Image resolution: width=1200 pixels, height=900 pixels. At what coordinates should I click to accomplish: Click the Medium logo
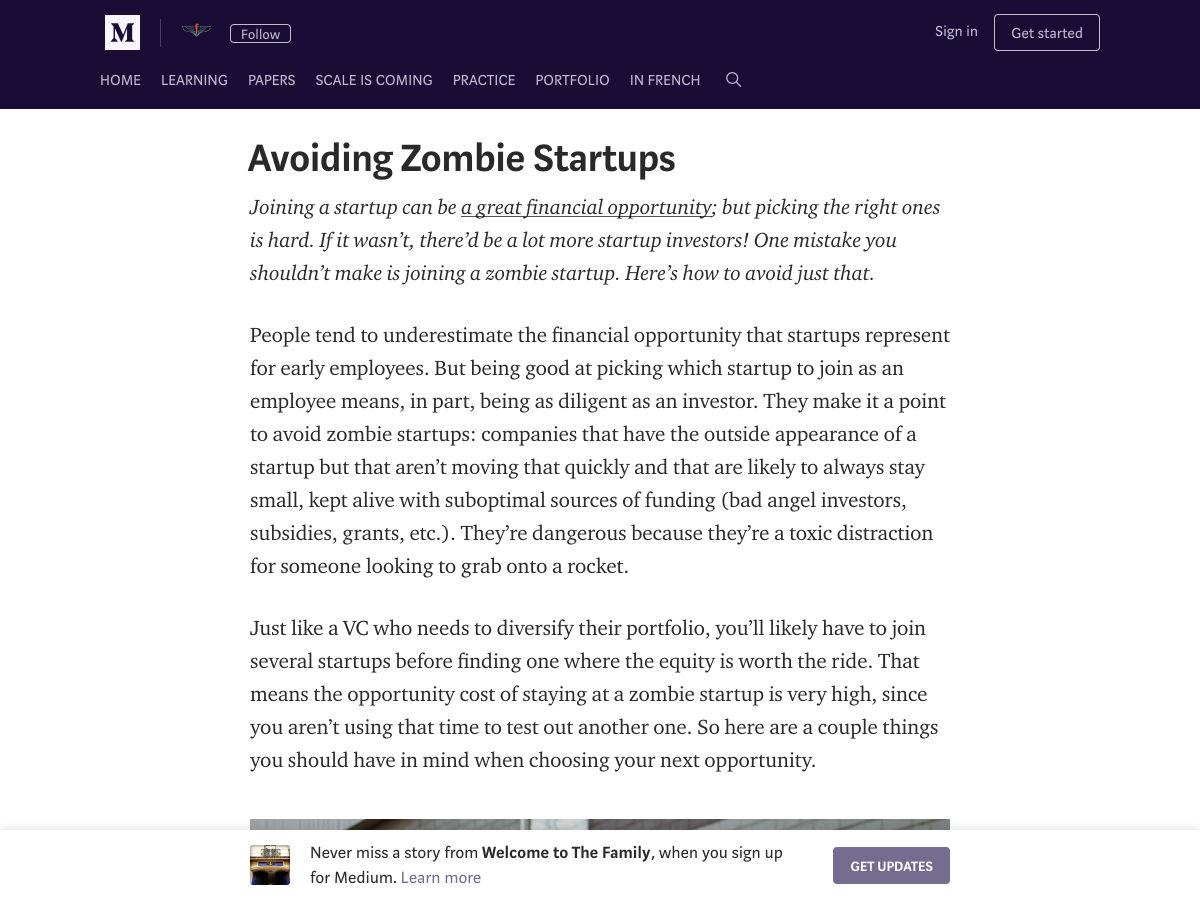[x=122, y=33]
